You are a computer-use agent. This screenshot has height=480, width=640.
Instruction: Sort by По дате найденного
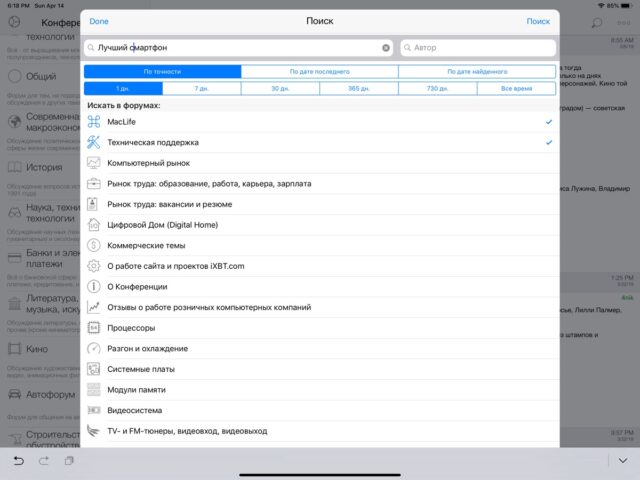(477, 71)
